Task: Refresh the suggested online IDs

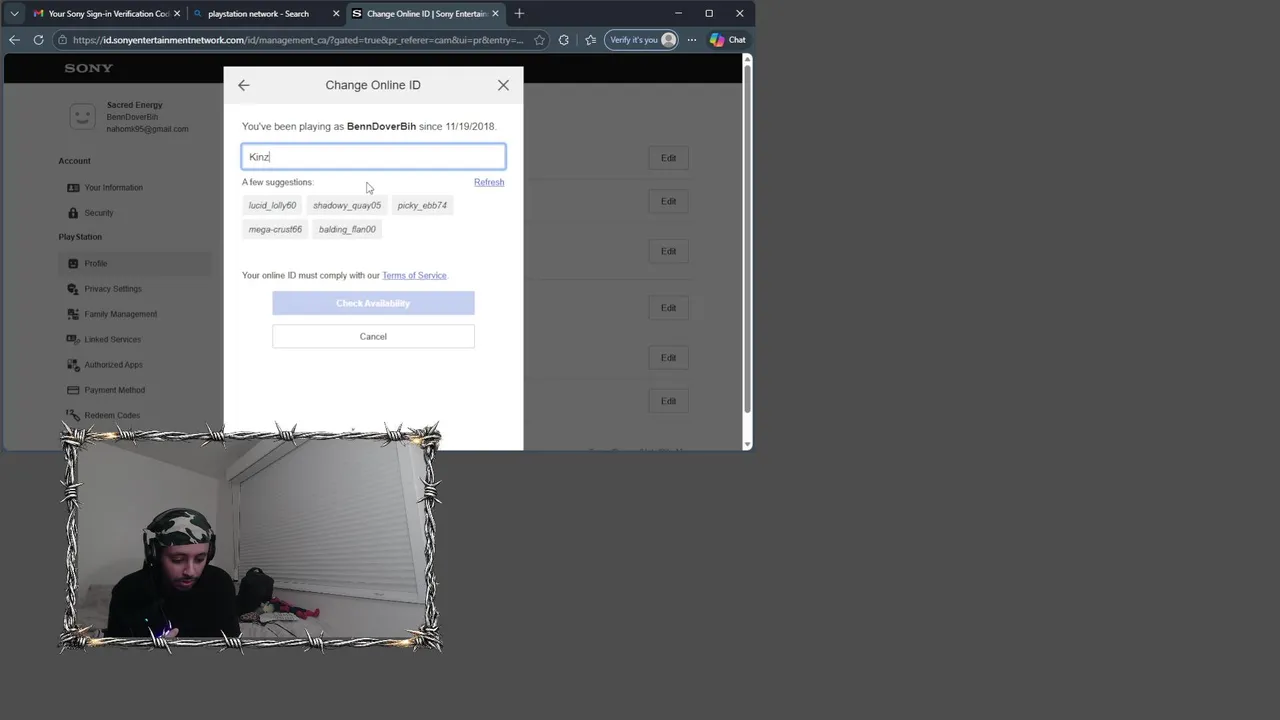Action: coord(489,182)
